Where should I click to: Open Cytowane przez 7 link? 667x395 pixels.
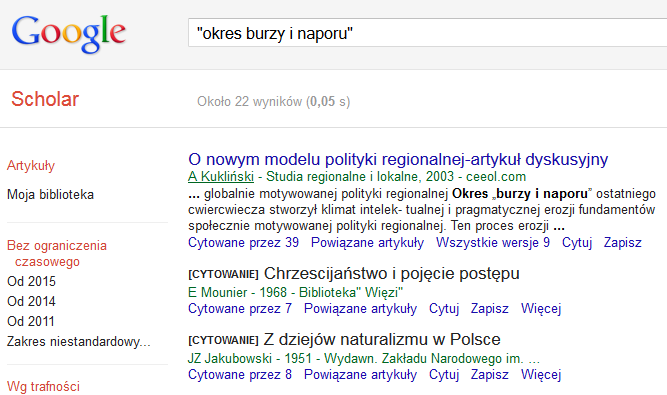coord(240,308)
